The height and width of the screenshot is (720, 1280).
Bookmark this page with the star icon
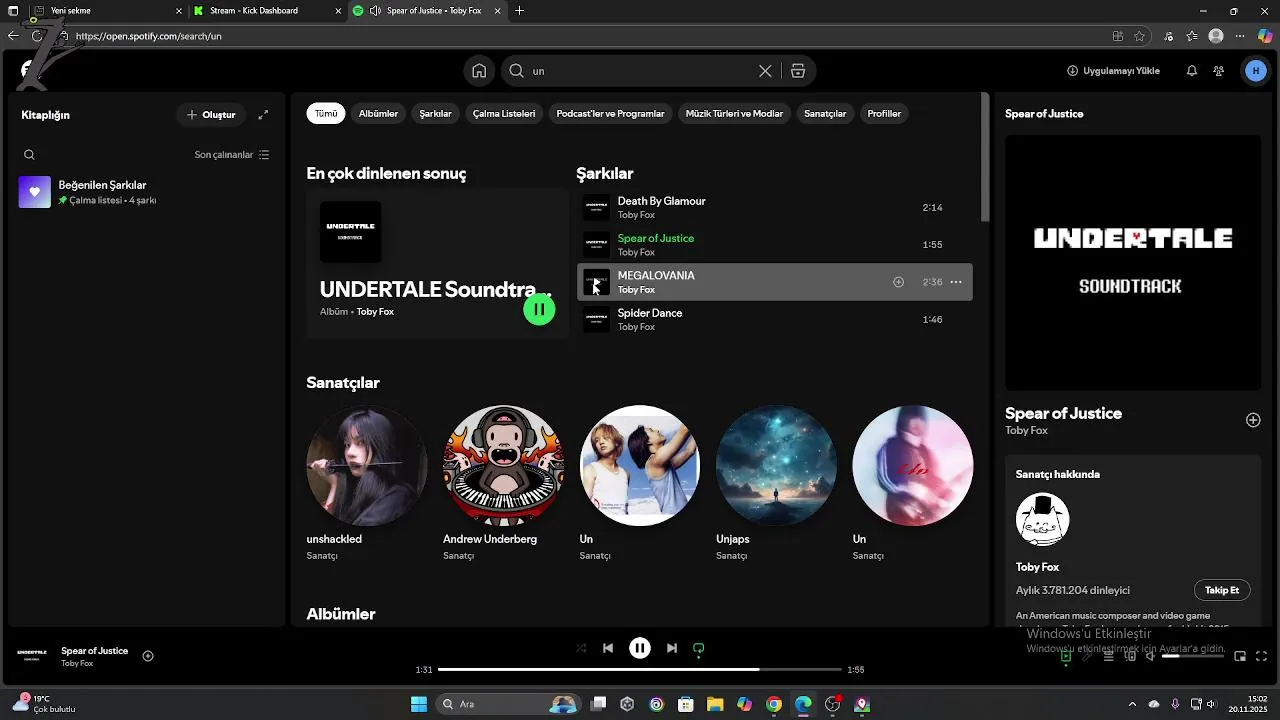pyautogui.click(x=1140, y=36)
